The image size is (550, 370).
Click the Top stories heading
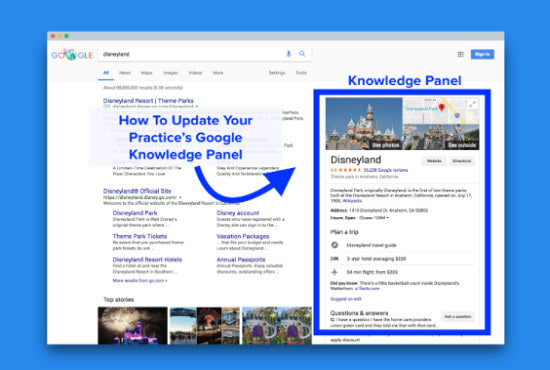(x=119, y=300)
